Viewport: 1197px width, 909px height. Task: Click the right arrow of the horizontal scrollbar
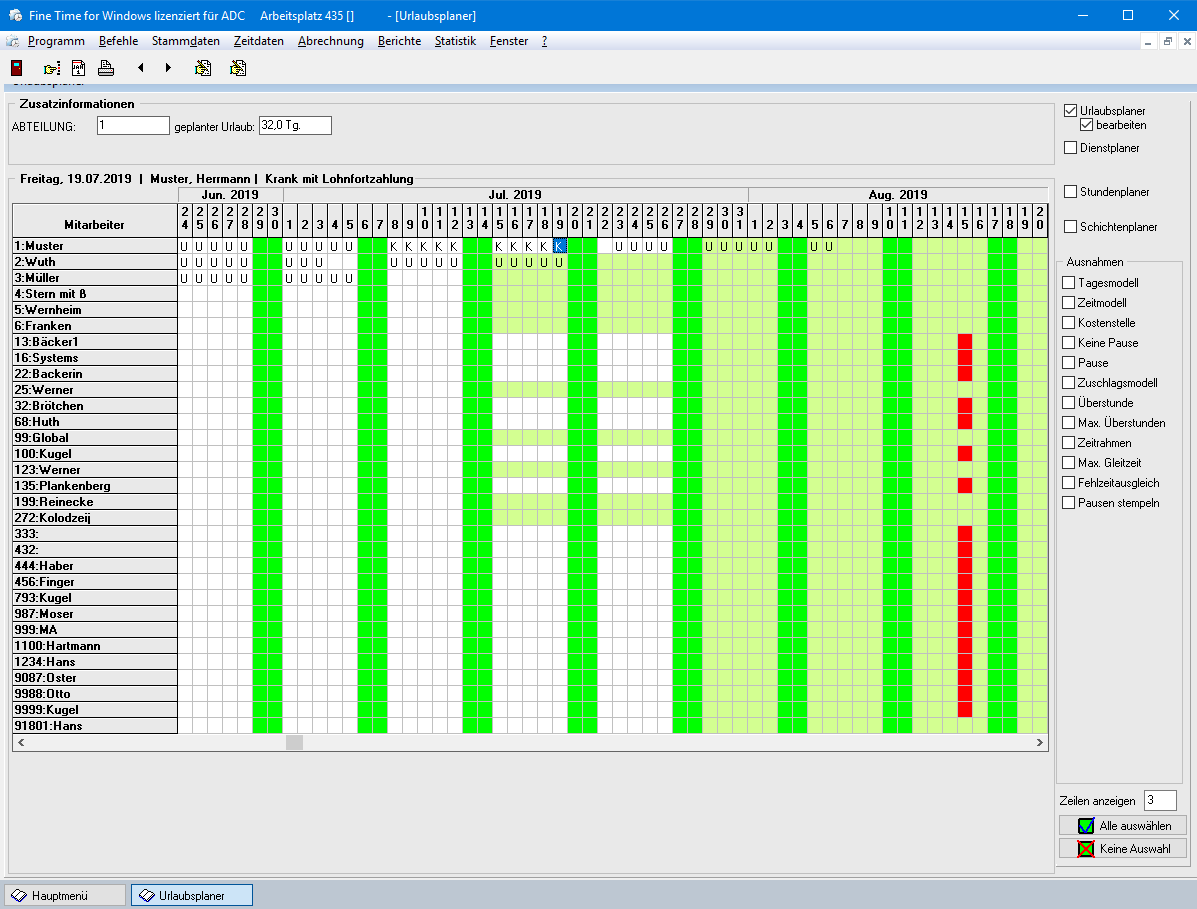1040,743
